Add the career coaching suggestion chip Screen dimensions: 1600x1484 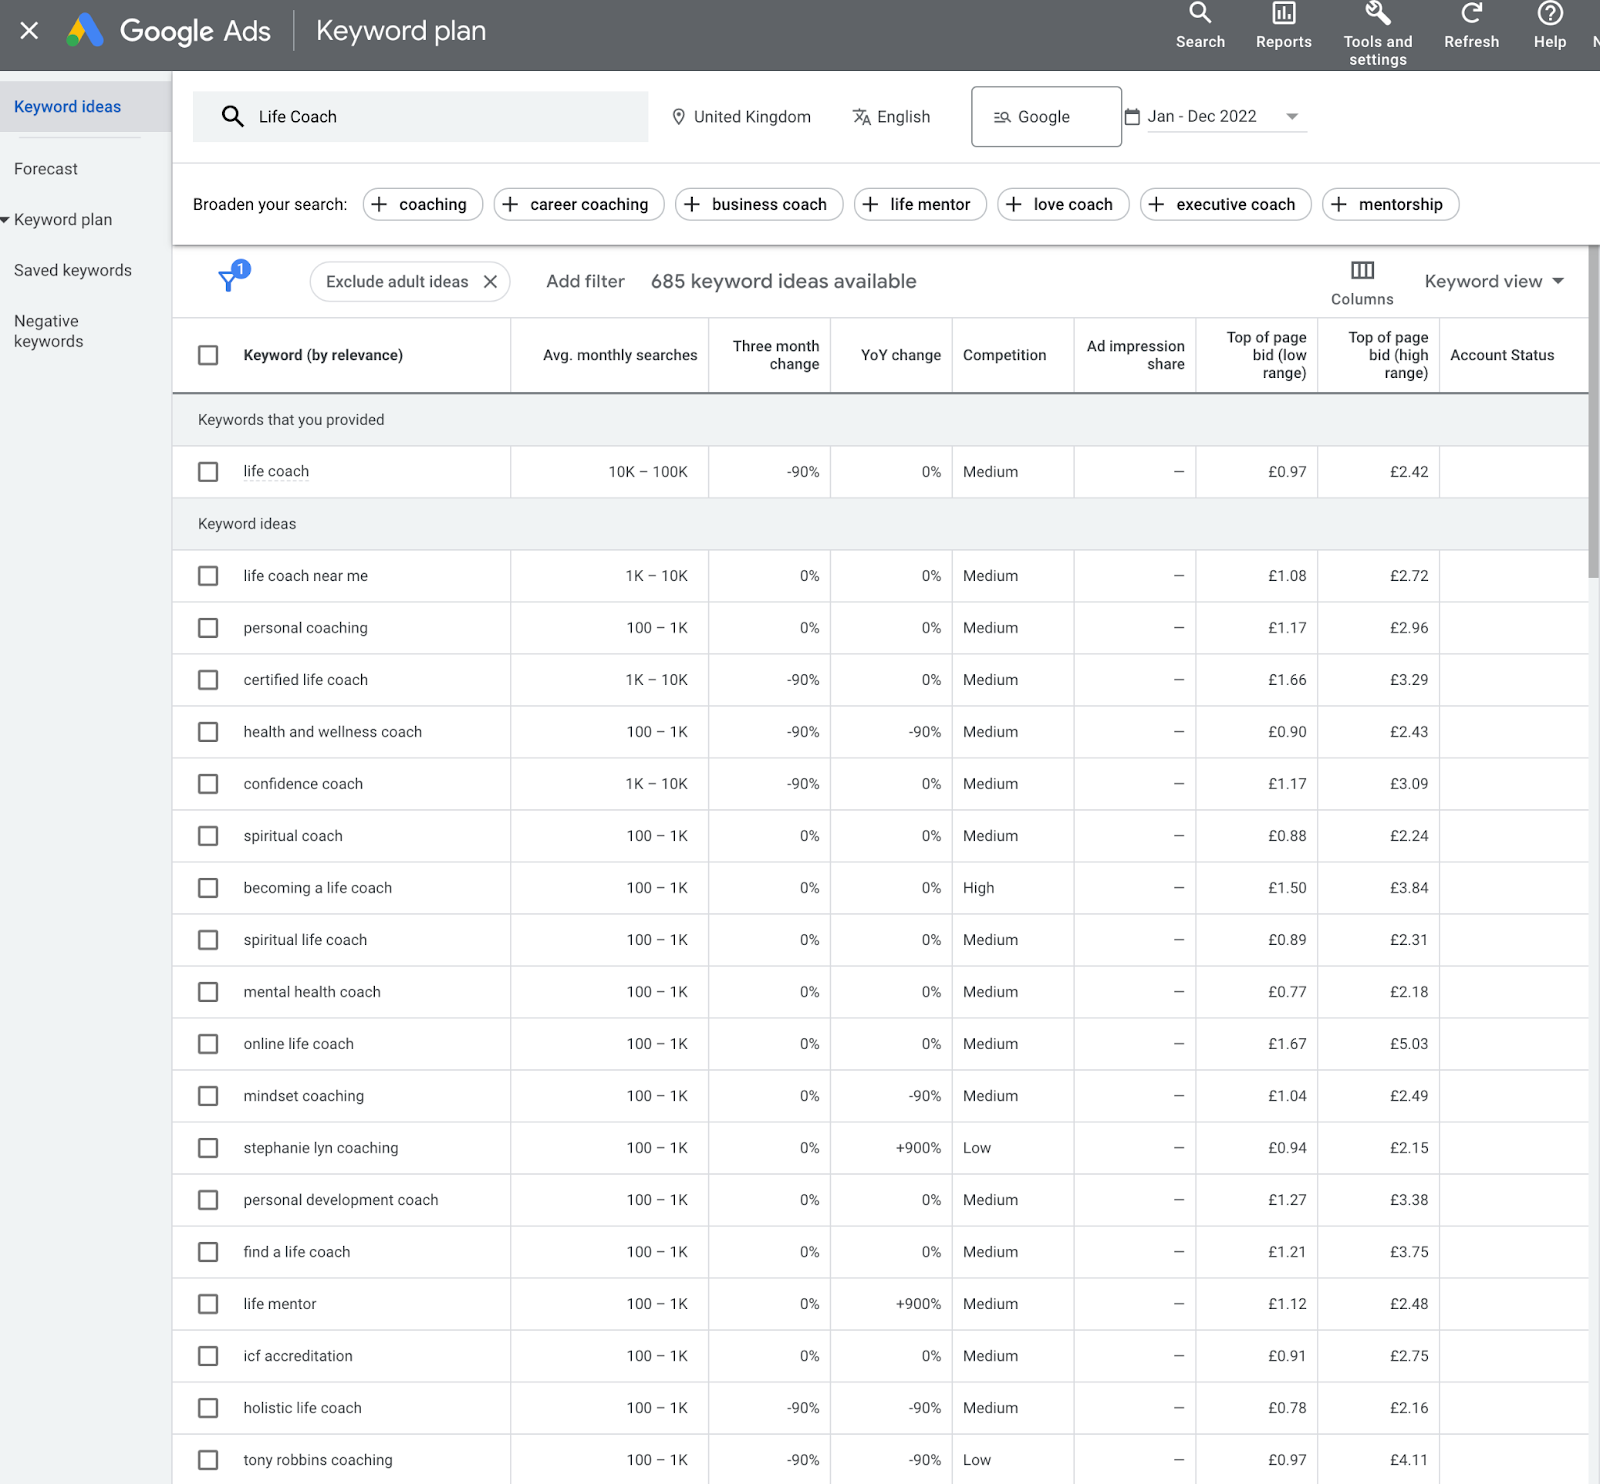579,204
